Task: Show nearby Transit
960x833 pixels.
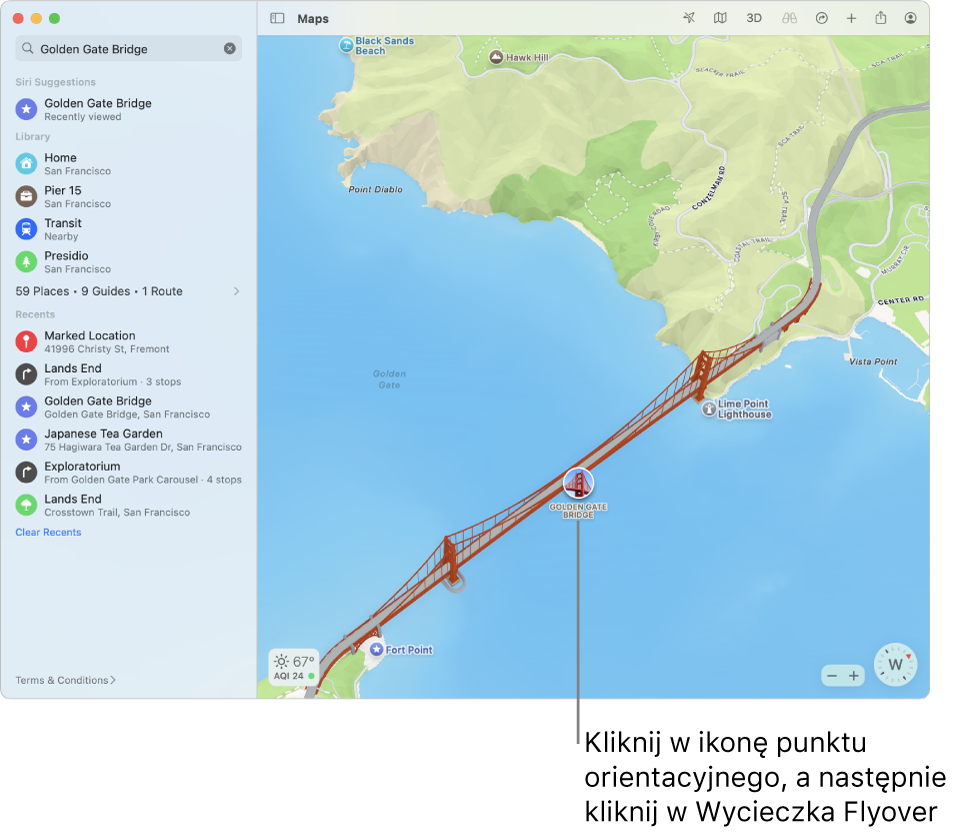Action: coord(129,229)
